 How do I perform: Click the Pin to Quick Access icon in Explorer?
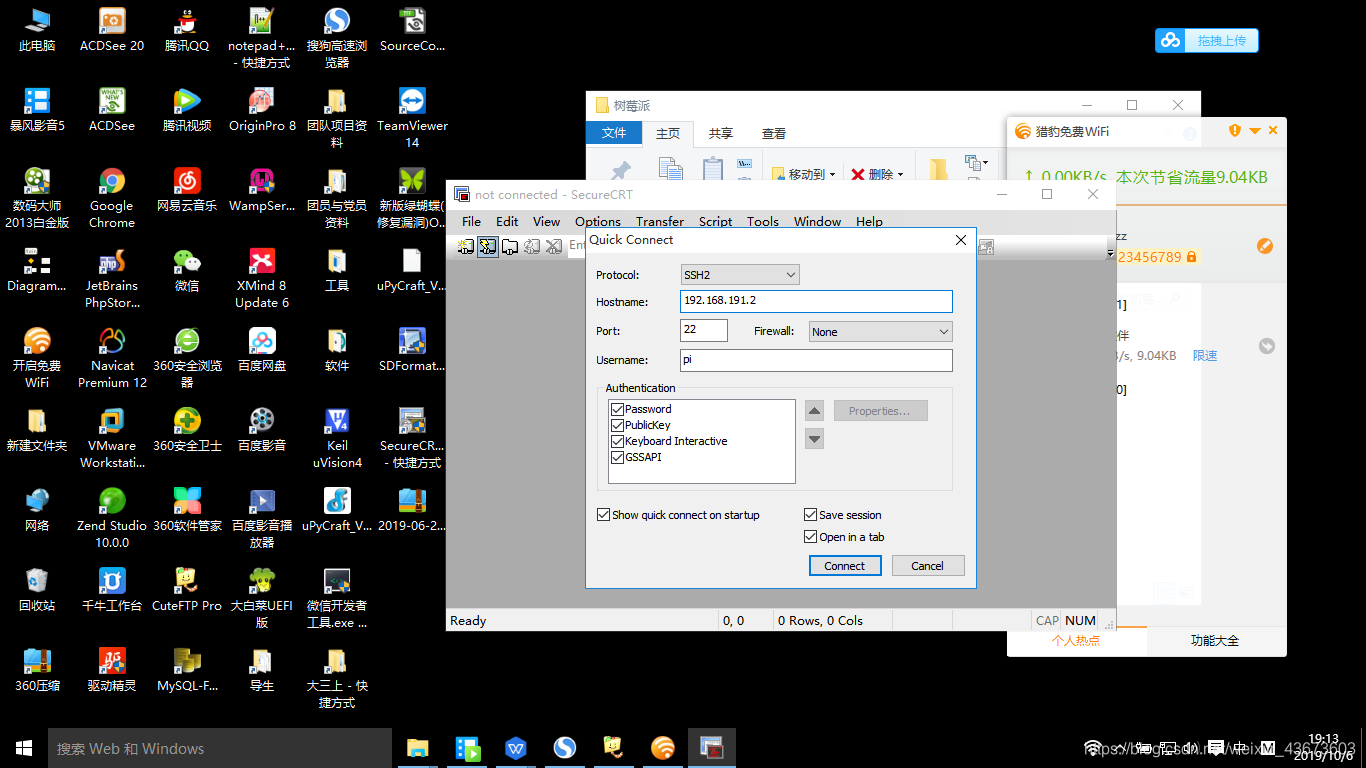[621, 171]
